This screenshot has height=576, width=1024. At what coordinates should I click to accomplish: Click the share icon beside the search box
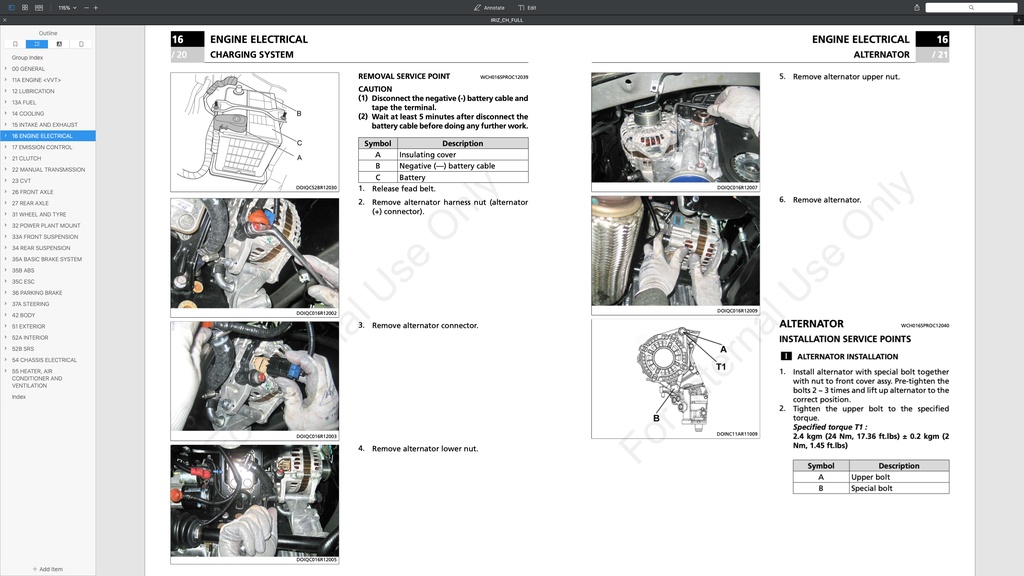(916, 7)
